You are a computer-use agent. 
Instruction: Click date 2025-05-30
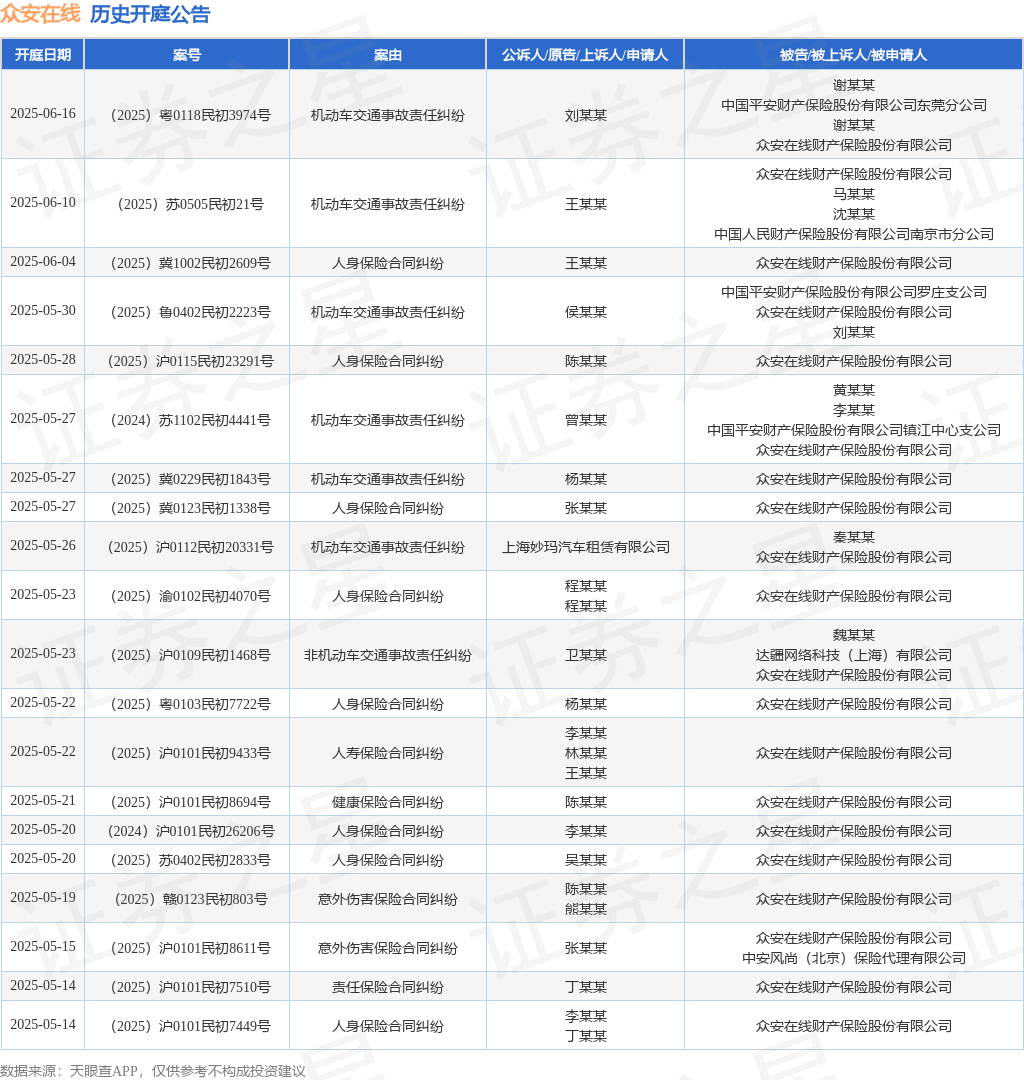tap(43, 311)
